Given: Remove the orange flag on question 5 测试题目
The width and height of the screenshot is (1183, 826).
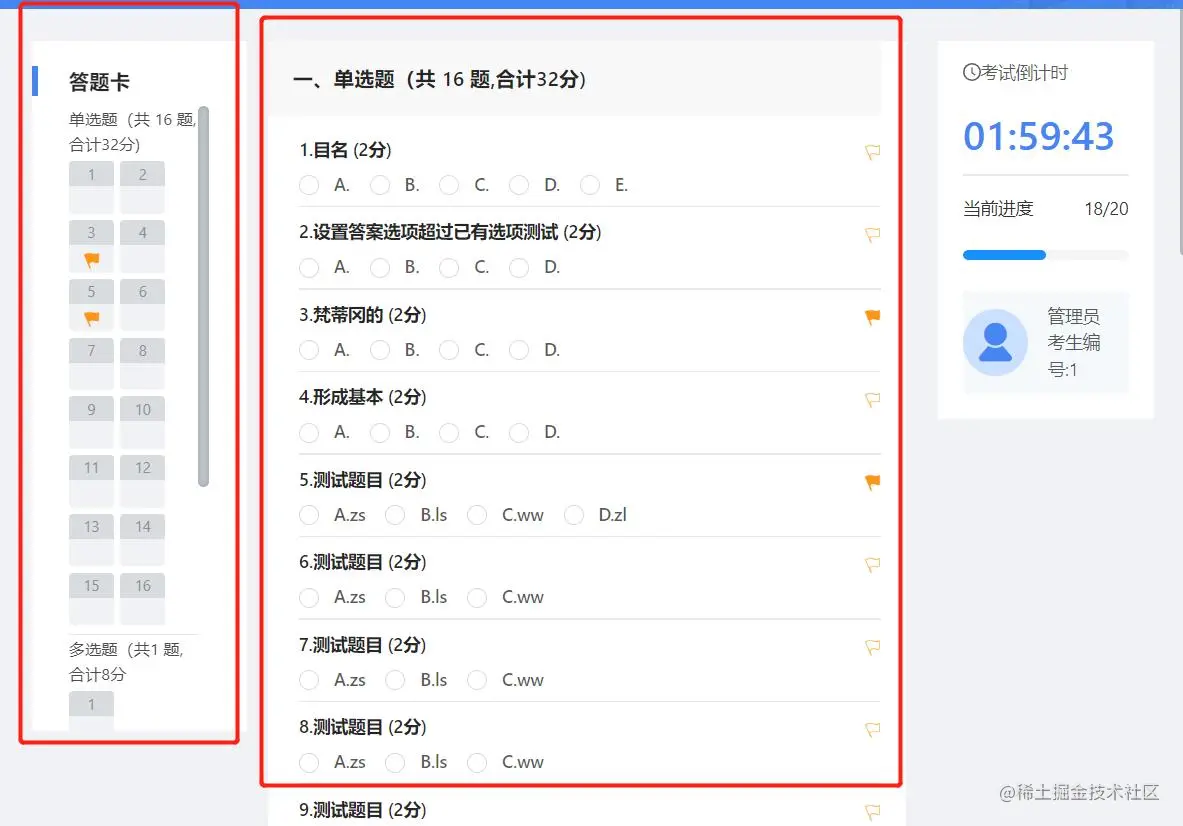Looking at the screenshot, I should click(872, 481).
